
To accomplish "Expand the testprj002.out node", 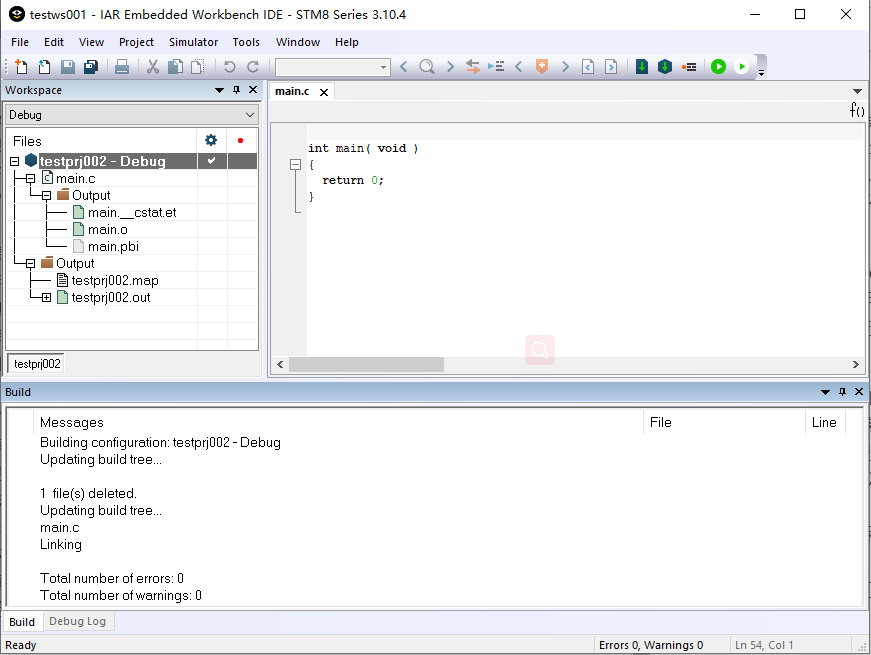I will pos(47,298).
